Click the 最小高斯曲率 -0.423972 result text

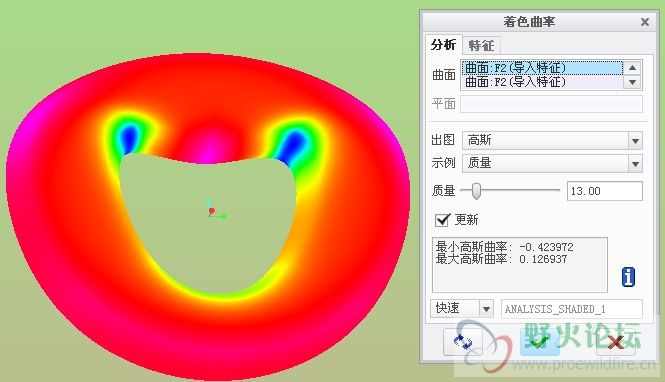coord(505,247)
